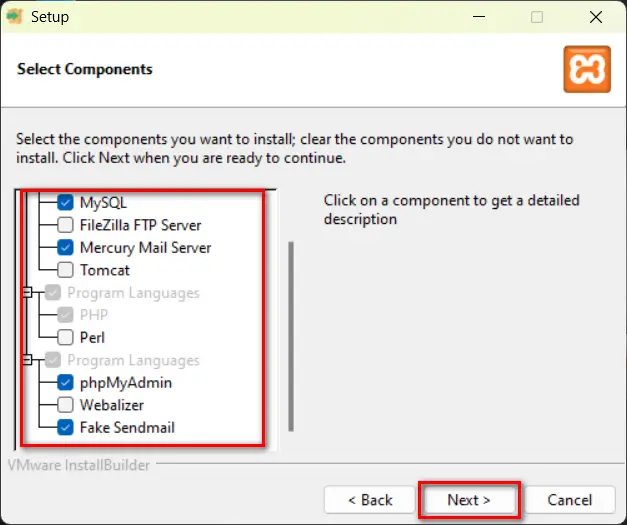
Task: Click the greyed-out PHP checkbox
Action: pos(65,315)
